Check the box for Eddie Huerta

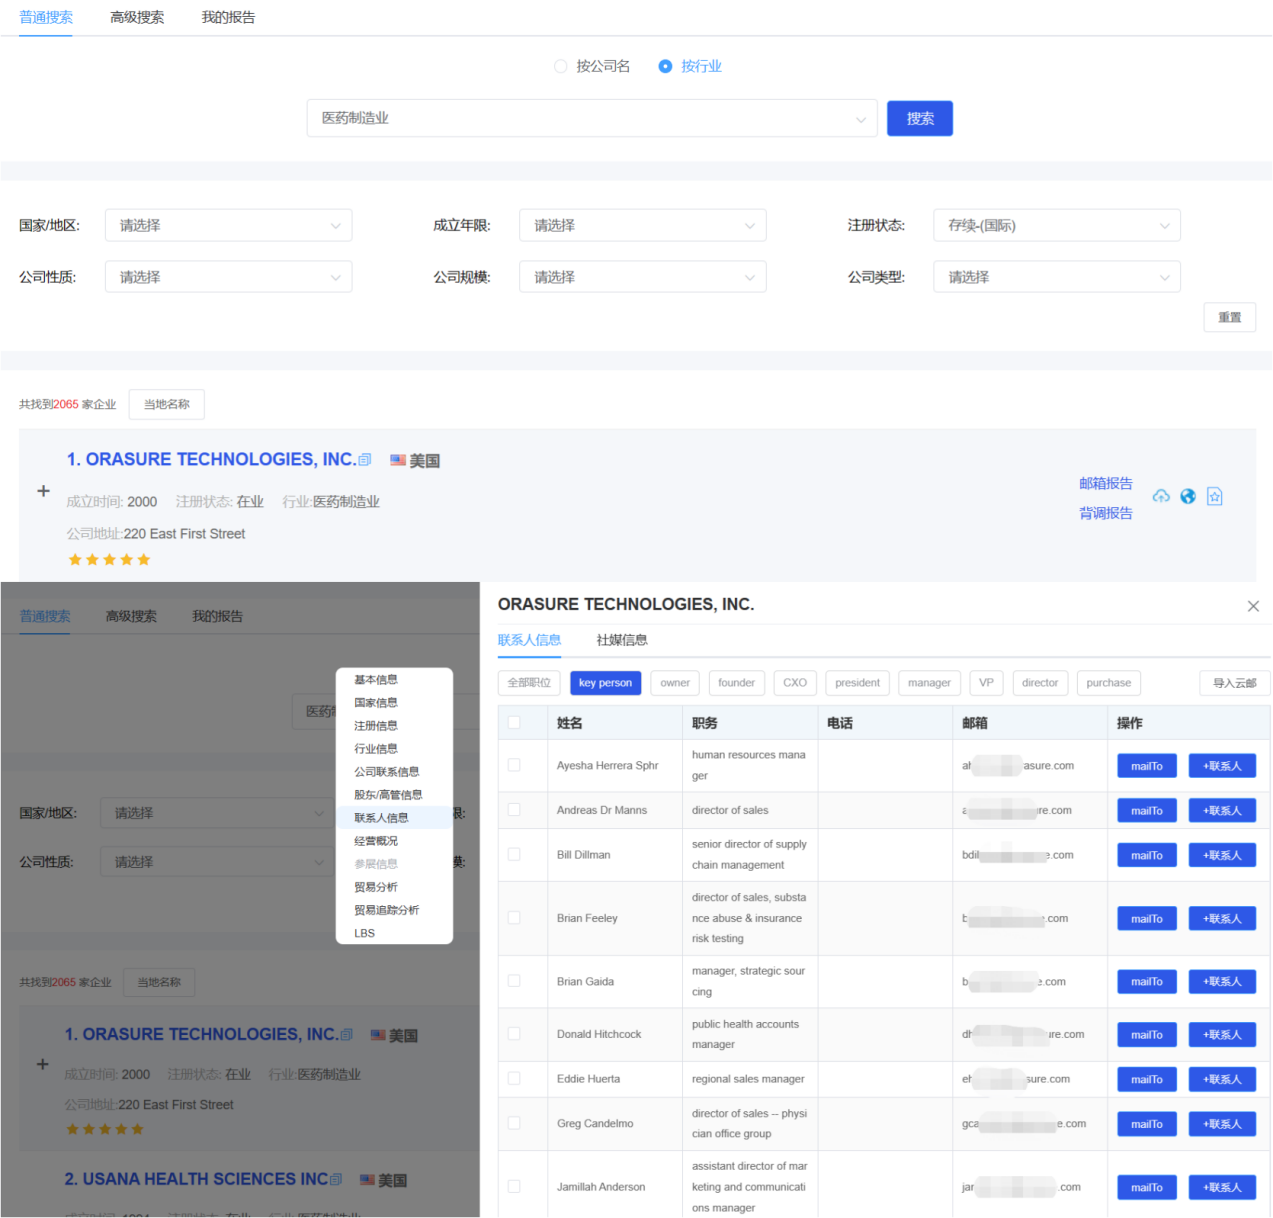point(514,1078)
